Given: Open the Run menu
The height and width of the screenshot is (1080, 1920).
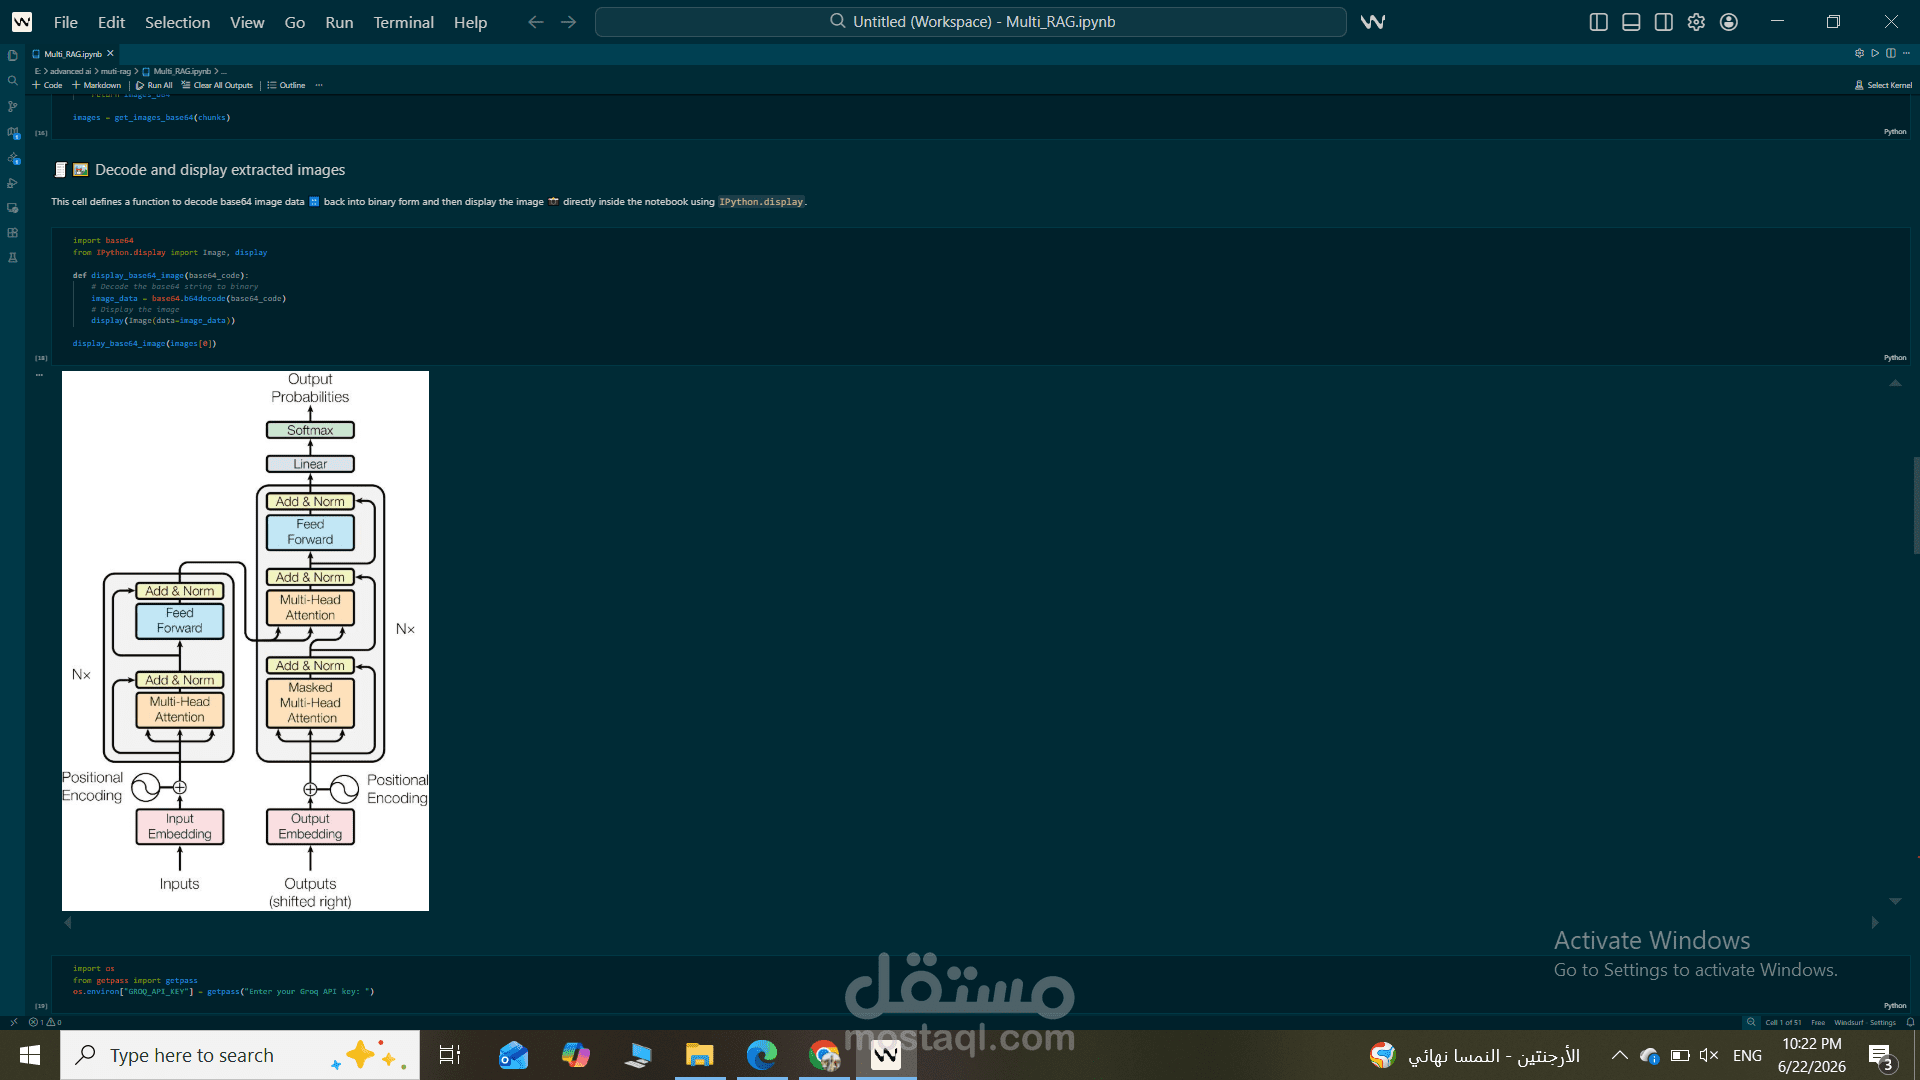Looking at the screenshot, I should (339, 22).
